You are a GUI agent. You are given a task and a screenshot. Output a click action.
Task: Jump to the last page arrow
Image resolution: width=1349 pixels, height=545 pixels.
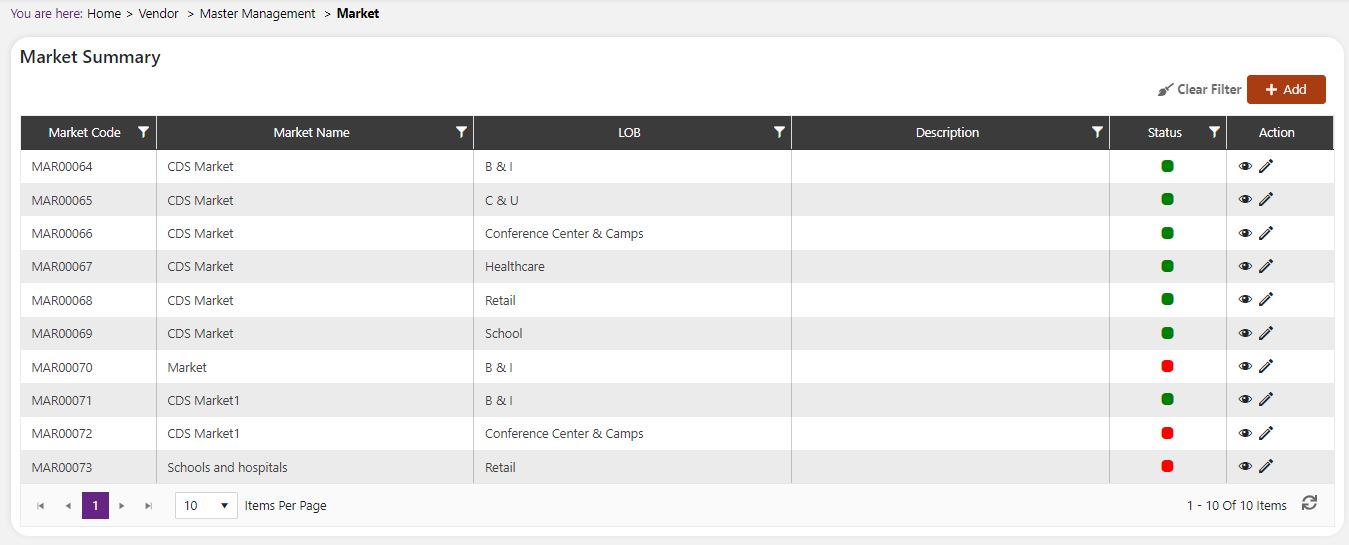point(149,506)
